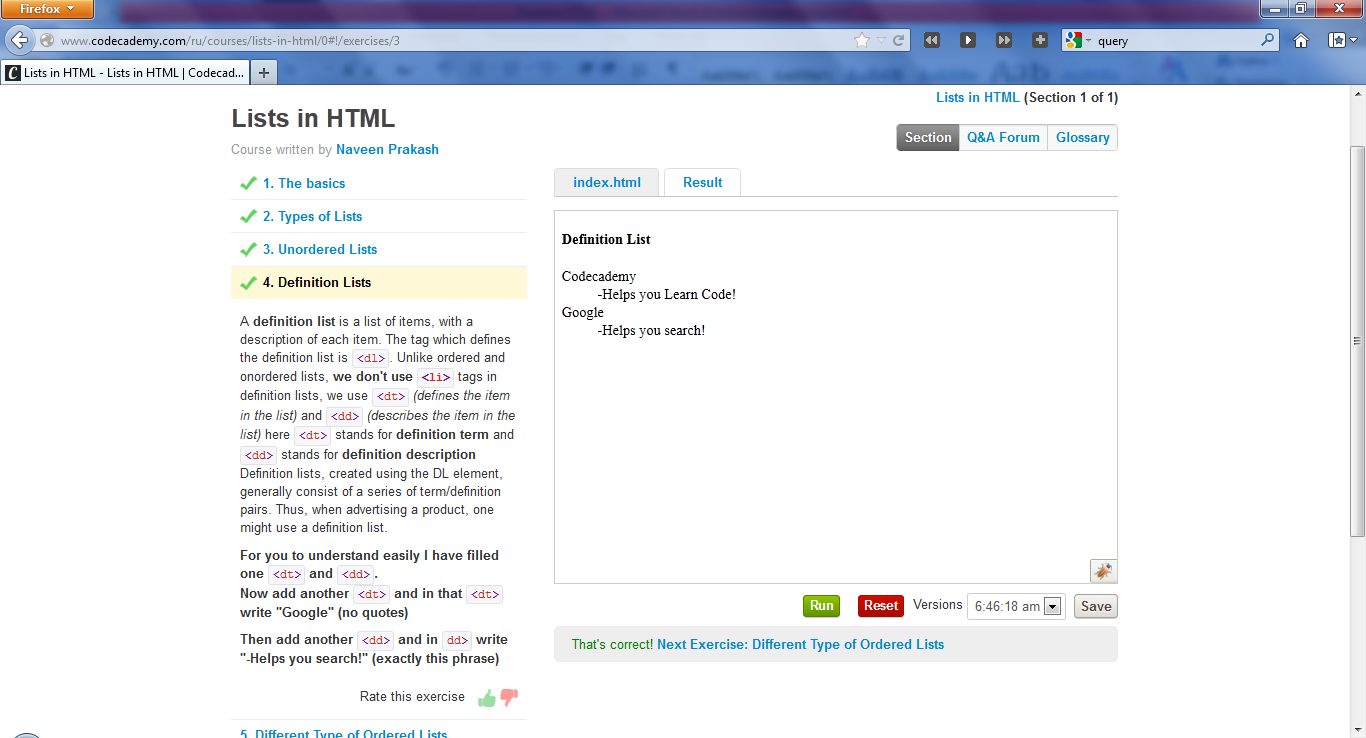Switch to the Result tab

tap(702, 182)
